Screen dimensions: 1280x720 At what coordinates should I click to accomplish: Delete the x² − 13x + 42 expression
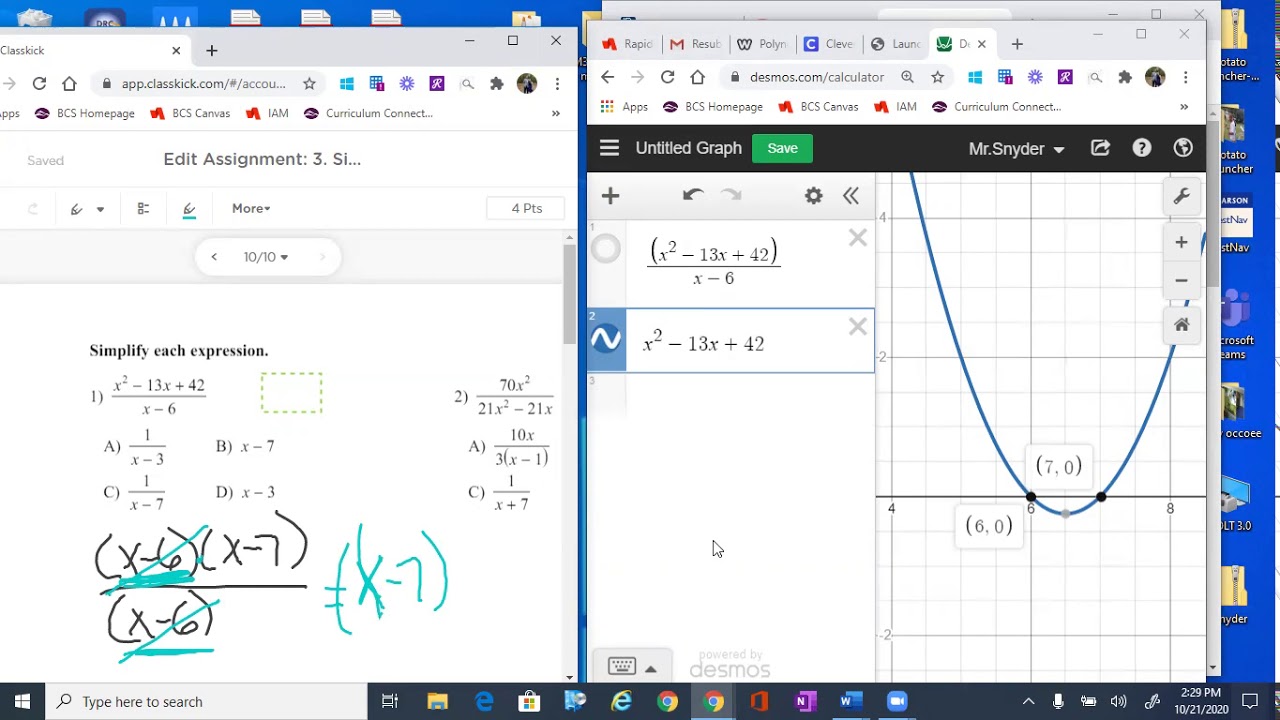click(x=858, y=327)
